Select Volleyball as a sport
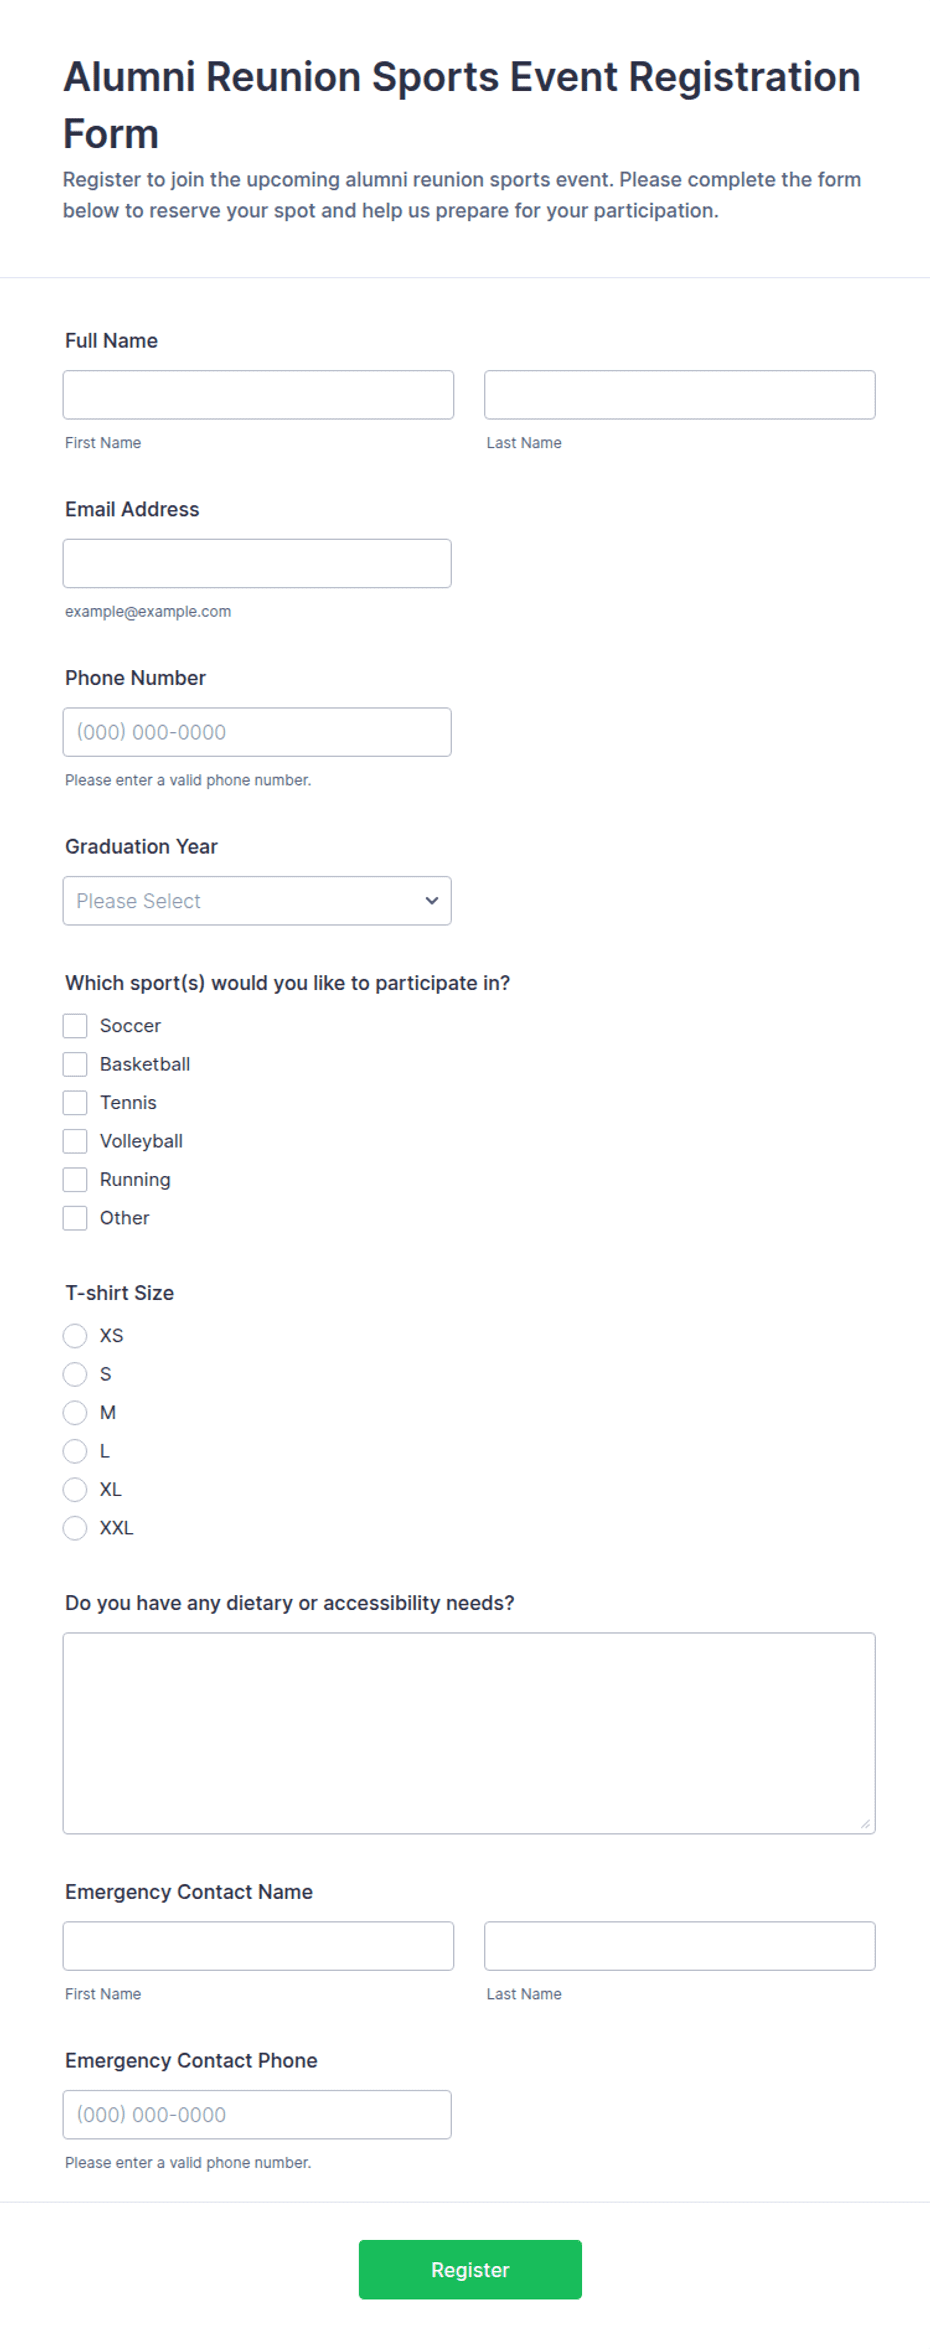Image resolution: width=930 pixels, height=2349 pixels. 75,1141
